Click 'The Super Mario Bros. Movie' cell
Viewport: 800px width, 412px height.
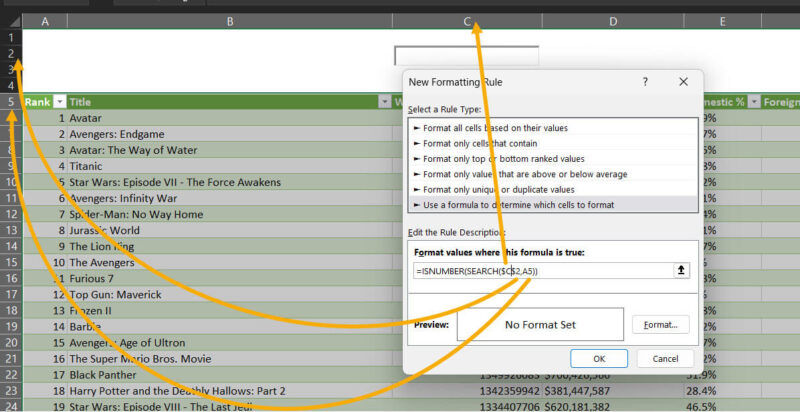[230, 359]
